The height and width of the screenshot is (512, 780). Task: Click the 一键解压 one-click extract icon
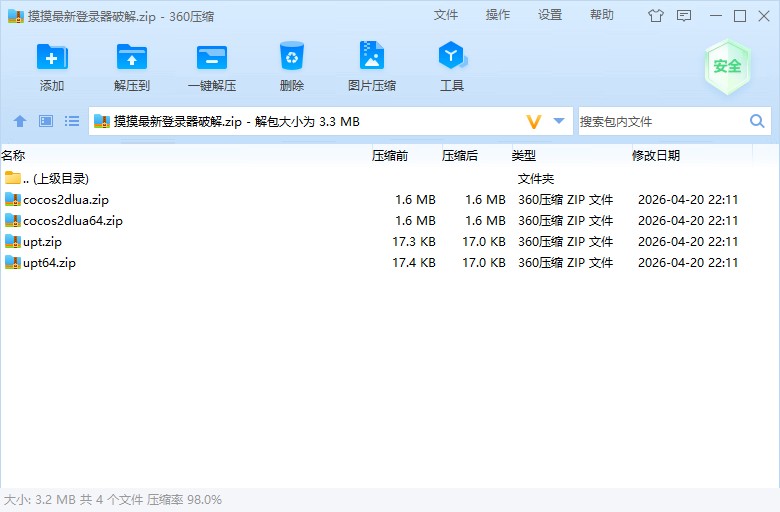[x=212, y=57]
